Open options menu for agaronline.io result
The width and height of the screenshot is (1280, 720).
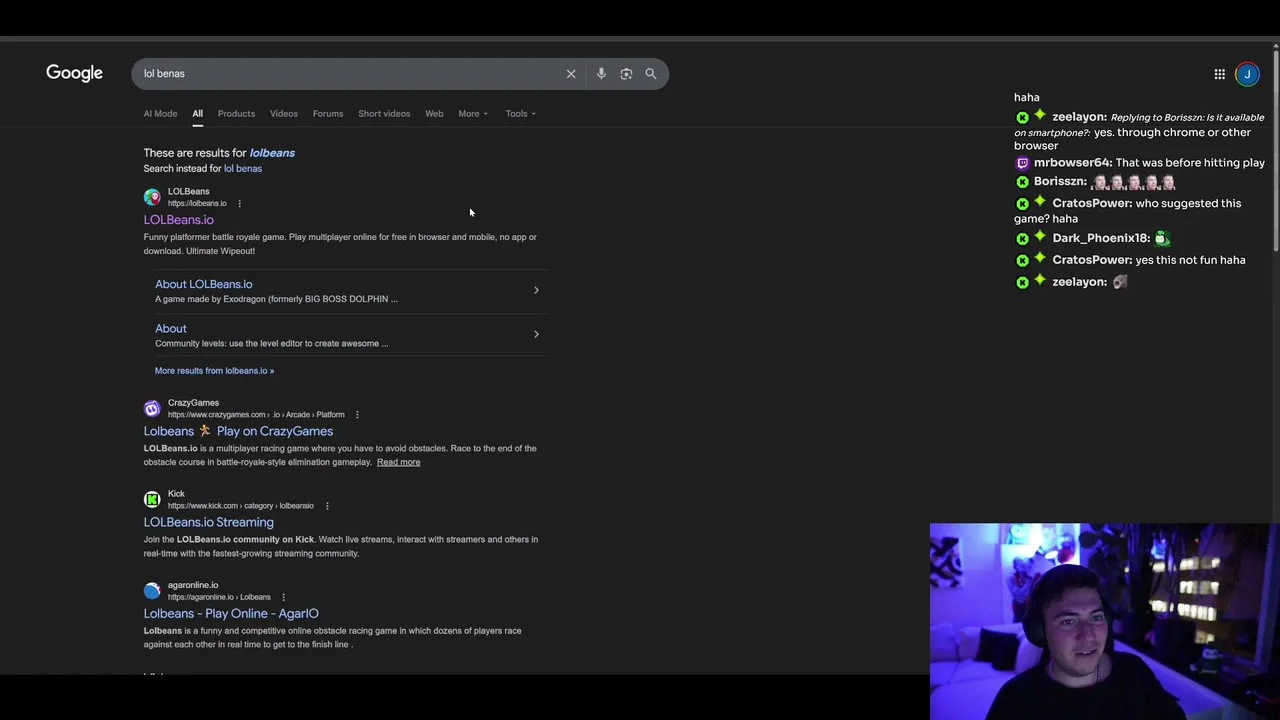tap(283, 597)
